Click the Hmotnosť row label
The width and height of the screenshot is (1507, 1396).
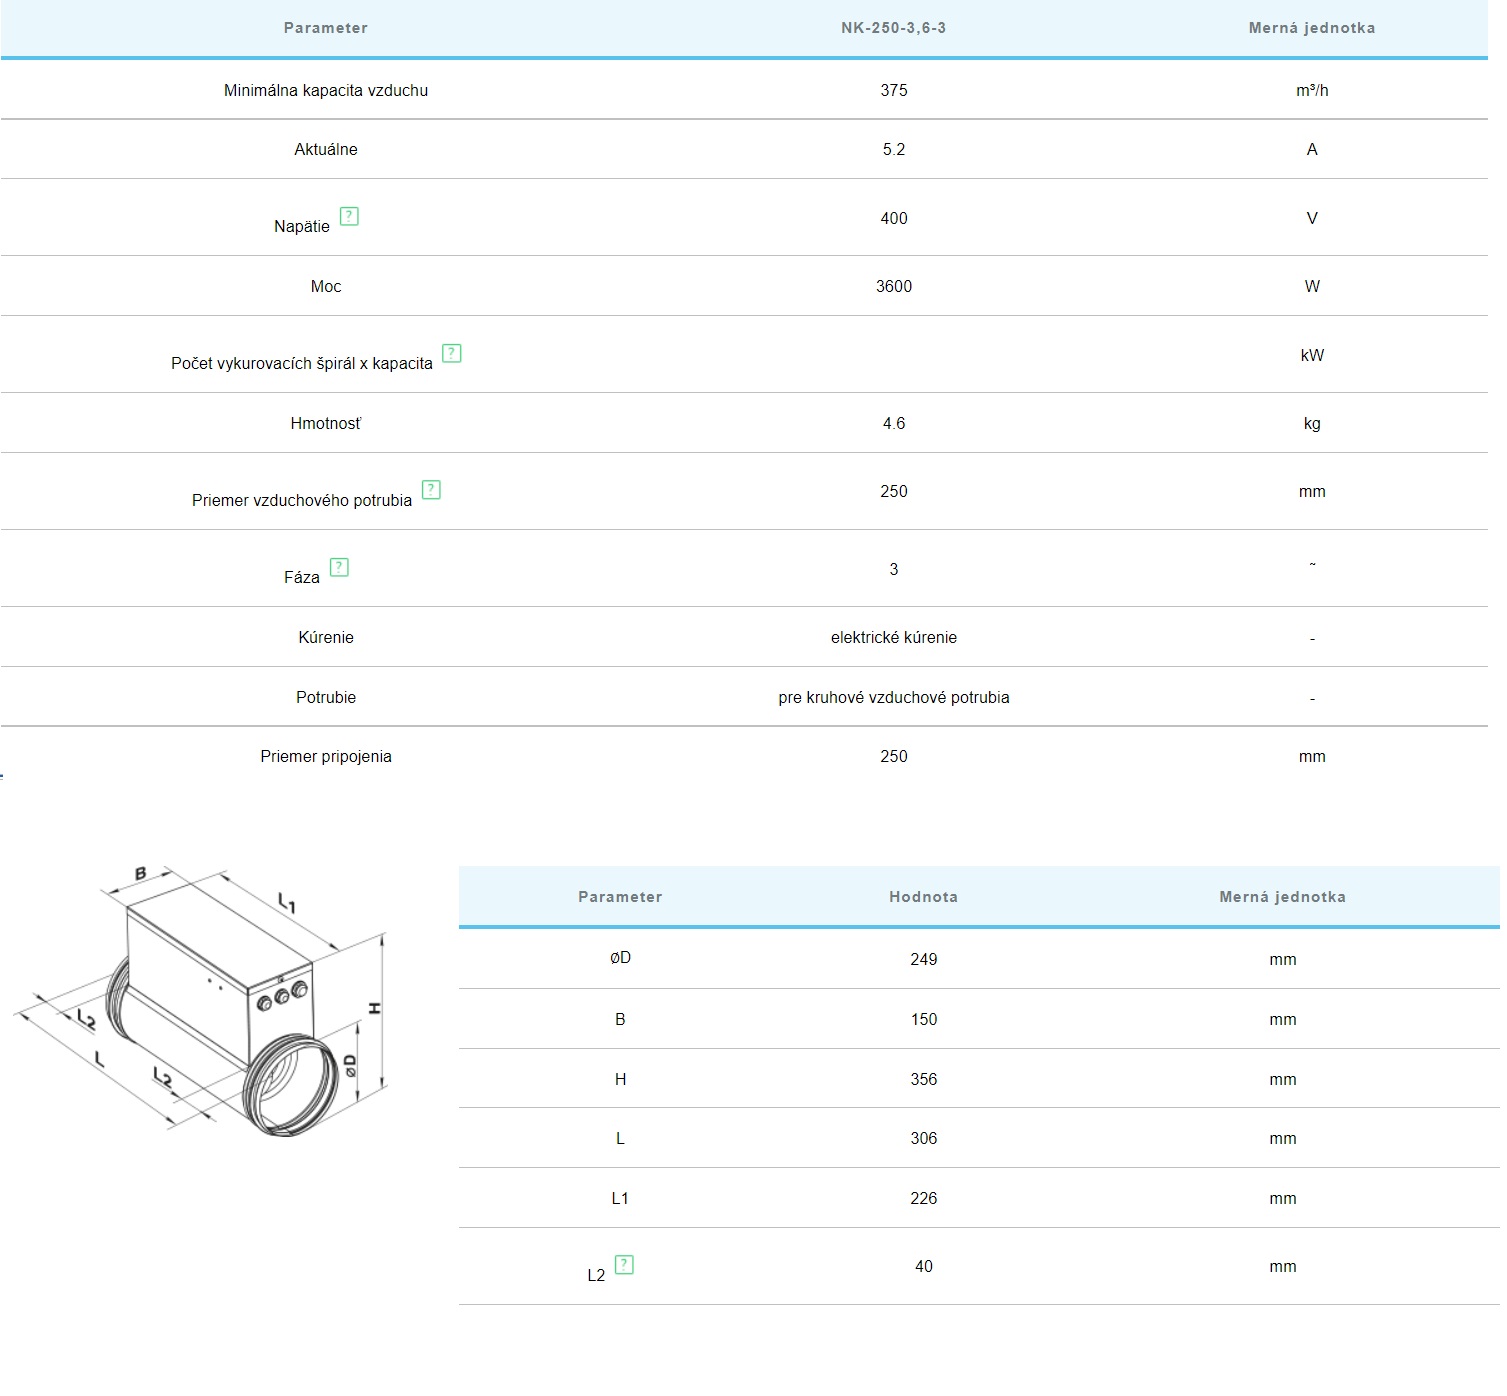pos(325,423)
